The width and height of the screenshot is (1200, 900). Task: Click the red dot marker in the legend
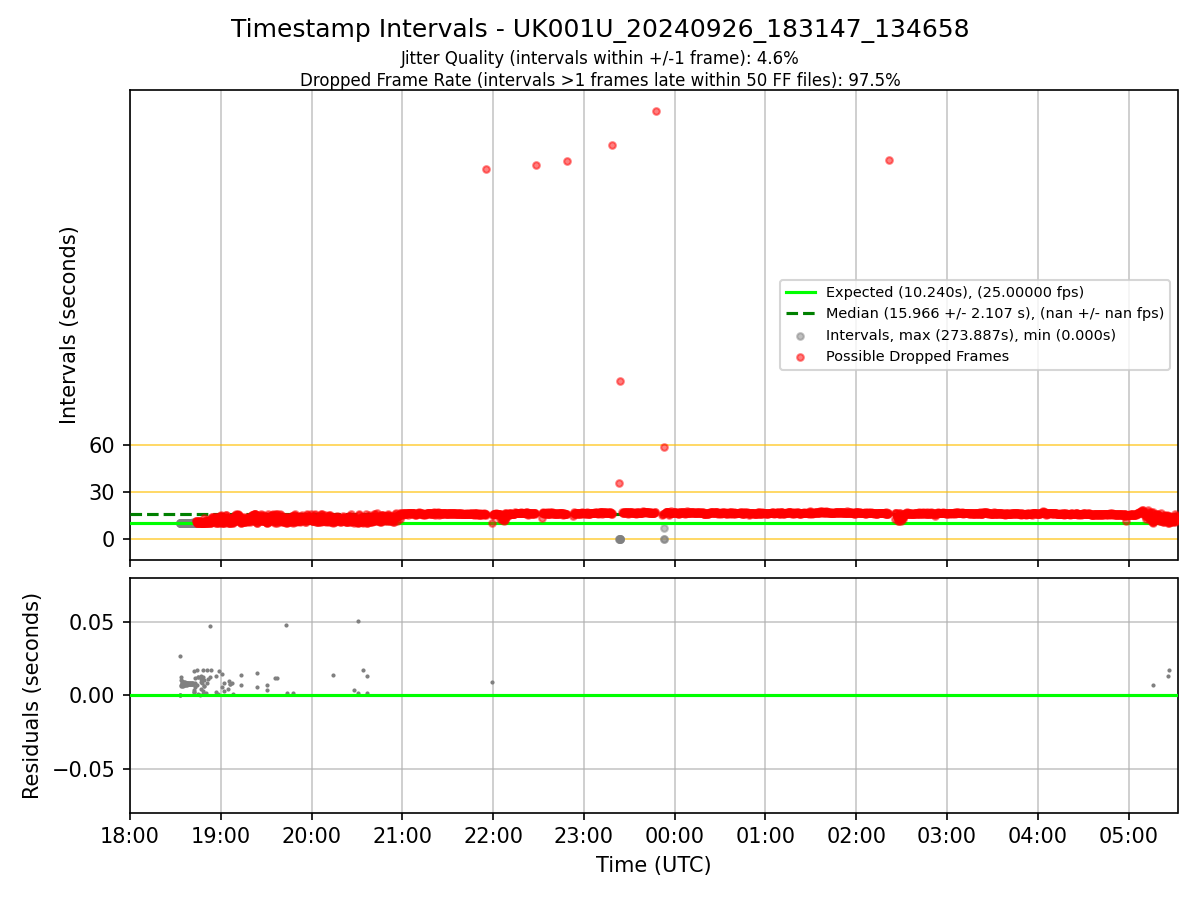(801, 356)
